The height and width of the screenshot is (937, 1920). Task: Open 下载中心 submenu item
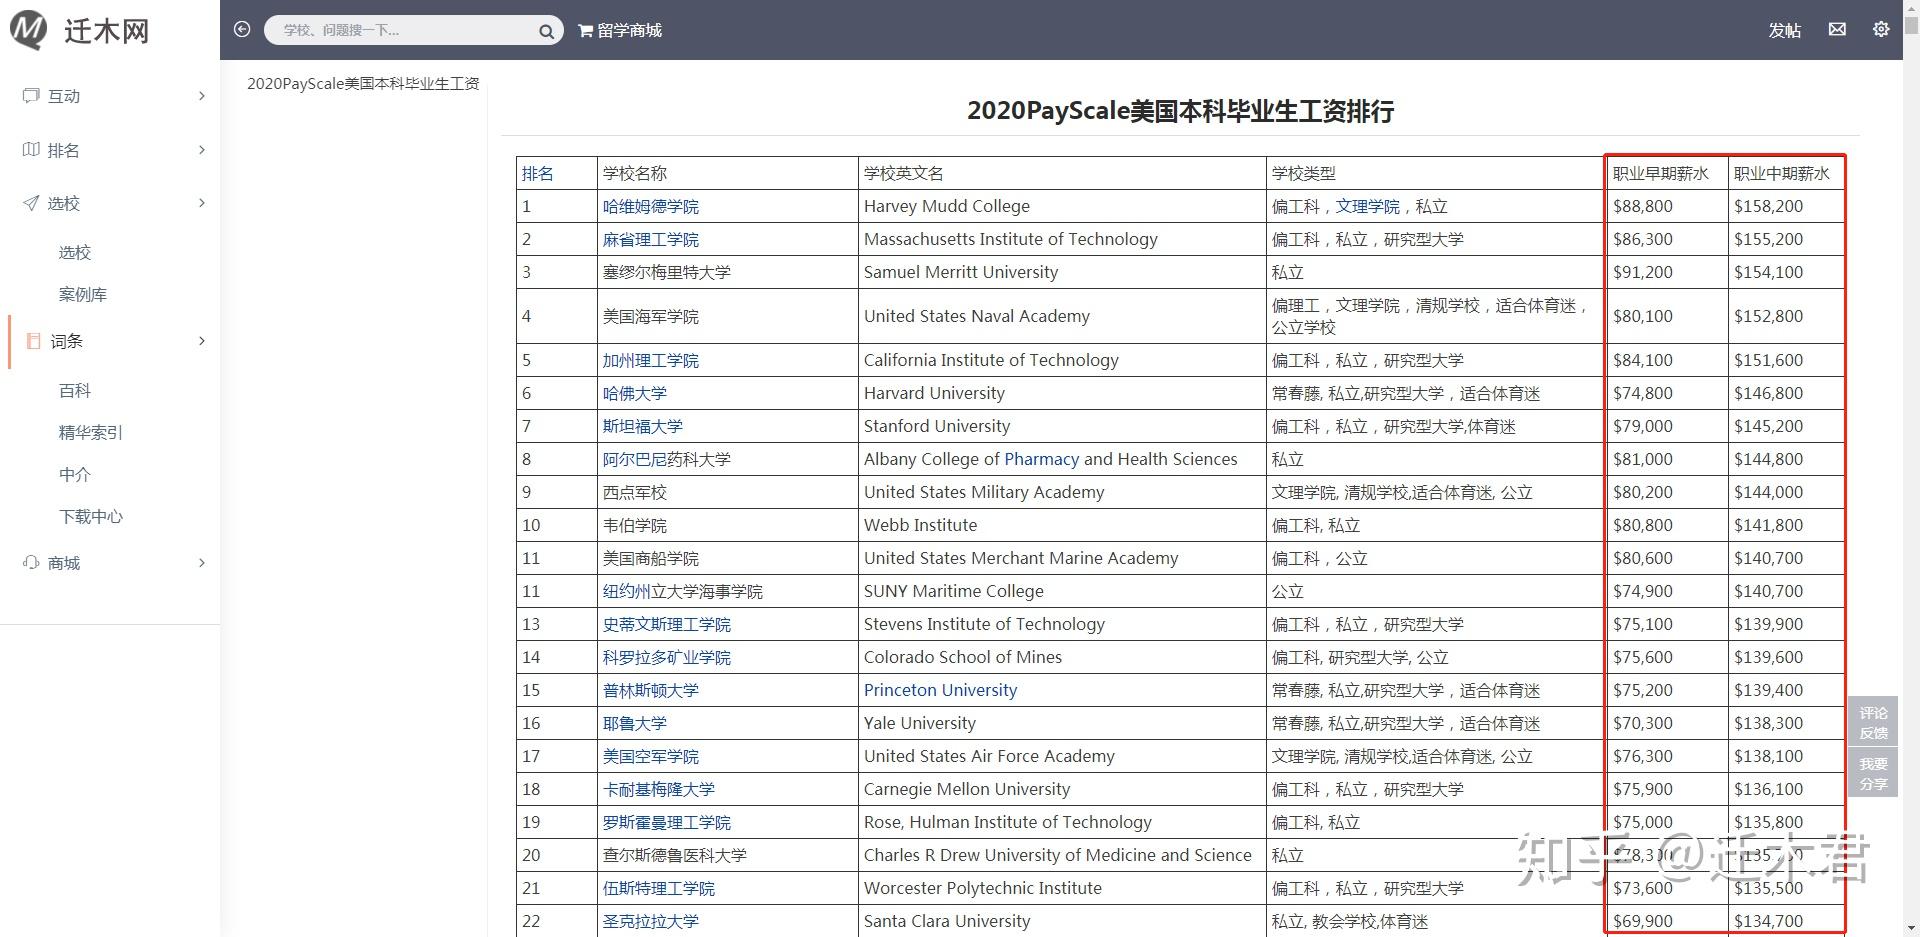[91, 517]
